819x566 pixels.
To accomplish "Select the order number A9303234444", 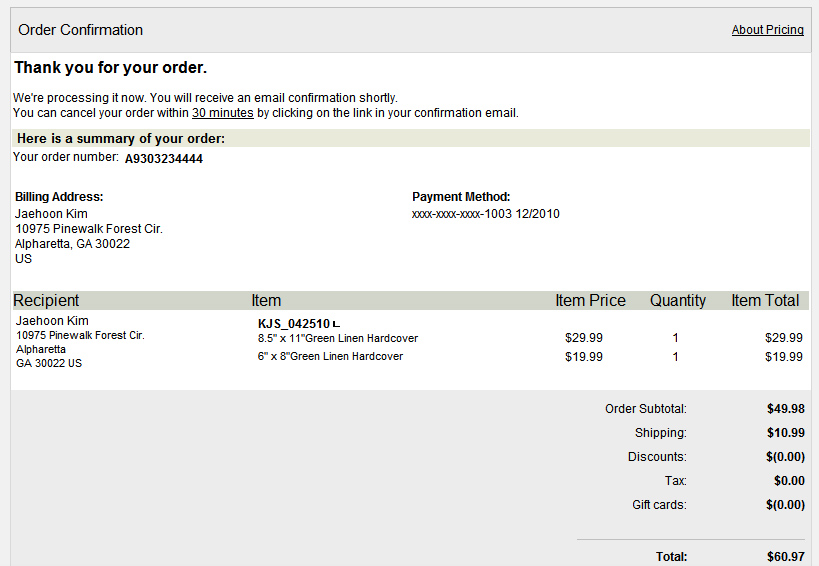I will click(x=164, y=159).
